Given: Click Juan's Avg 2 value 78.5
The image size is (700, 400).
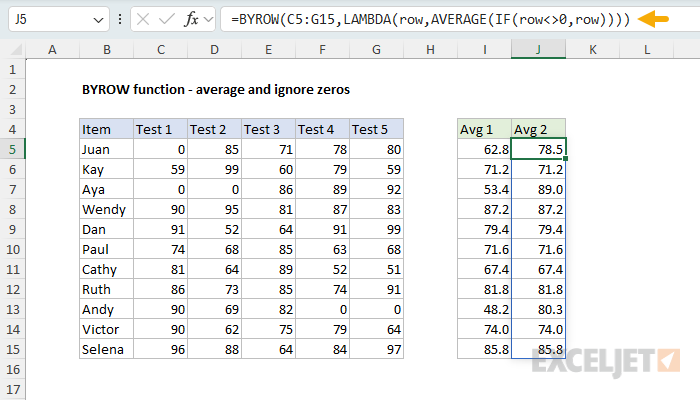Looking at the screenshot, I should click(539, 150).
